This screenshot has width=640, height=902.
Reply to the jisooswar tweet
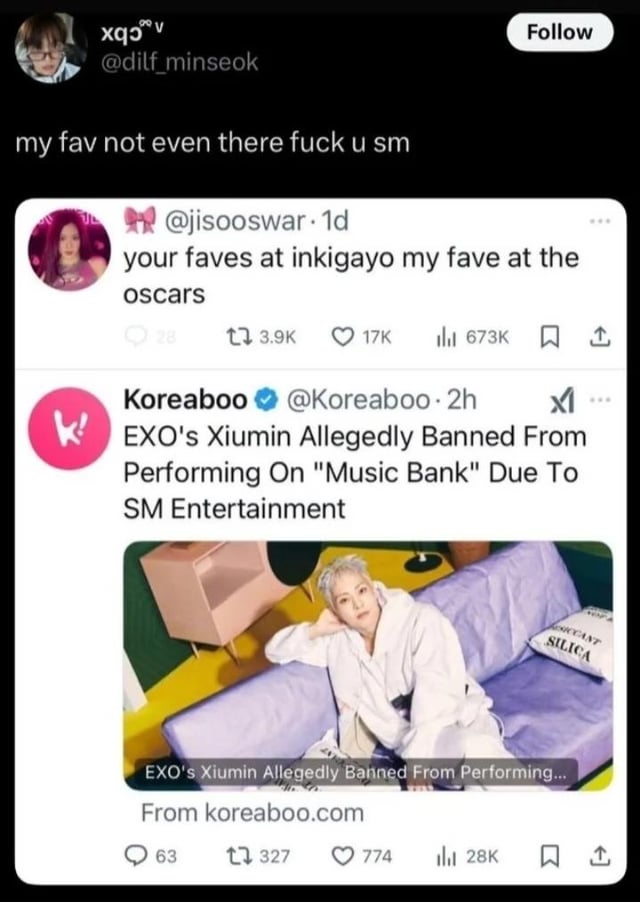(148, 338)
